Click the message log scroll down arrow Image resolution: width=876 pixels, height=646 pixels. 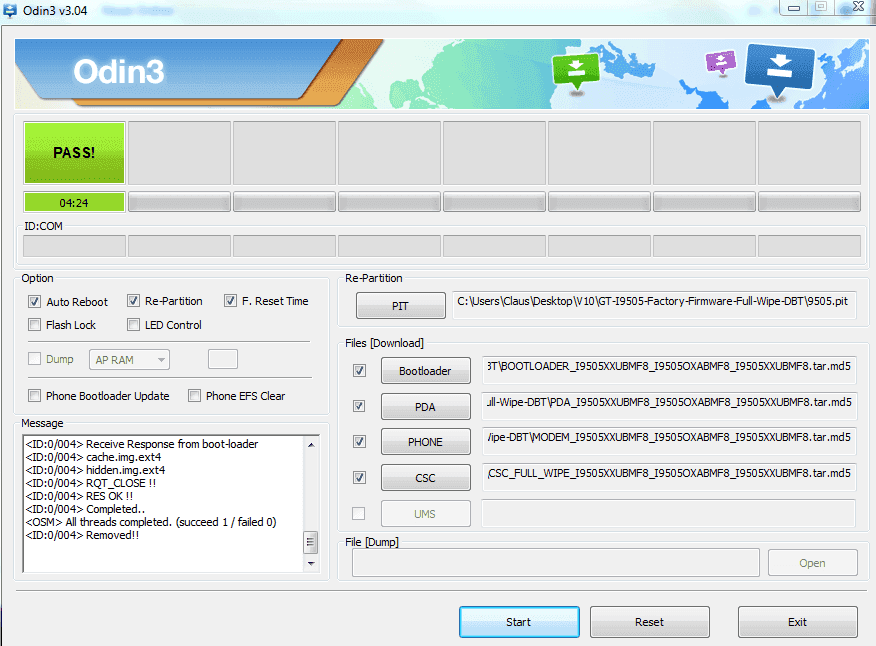[x=311, y=563]
